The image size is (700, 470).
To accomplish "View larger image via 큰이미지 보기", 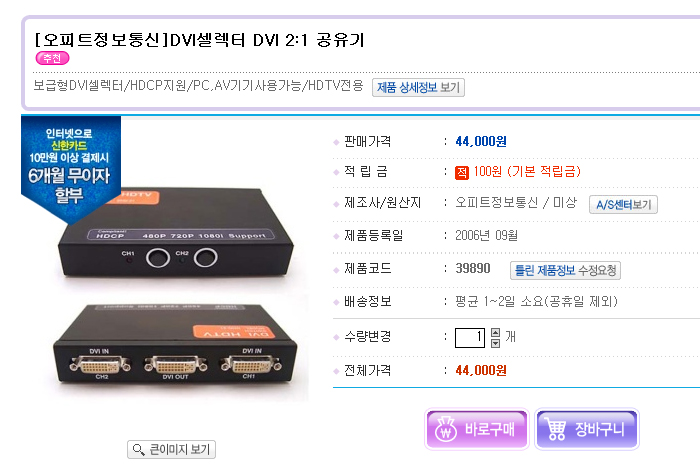I will click(x=171, y=449).
